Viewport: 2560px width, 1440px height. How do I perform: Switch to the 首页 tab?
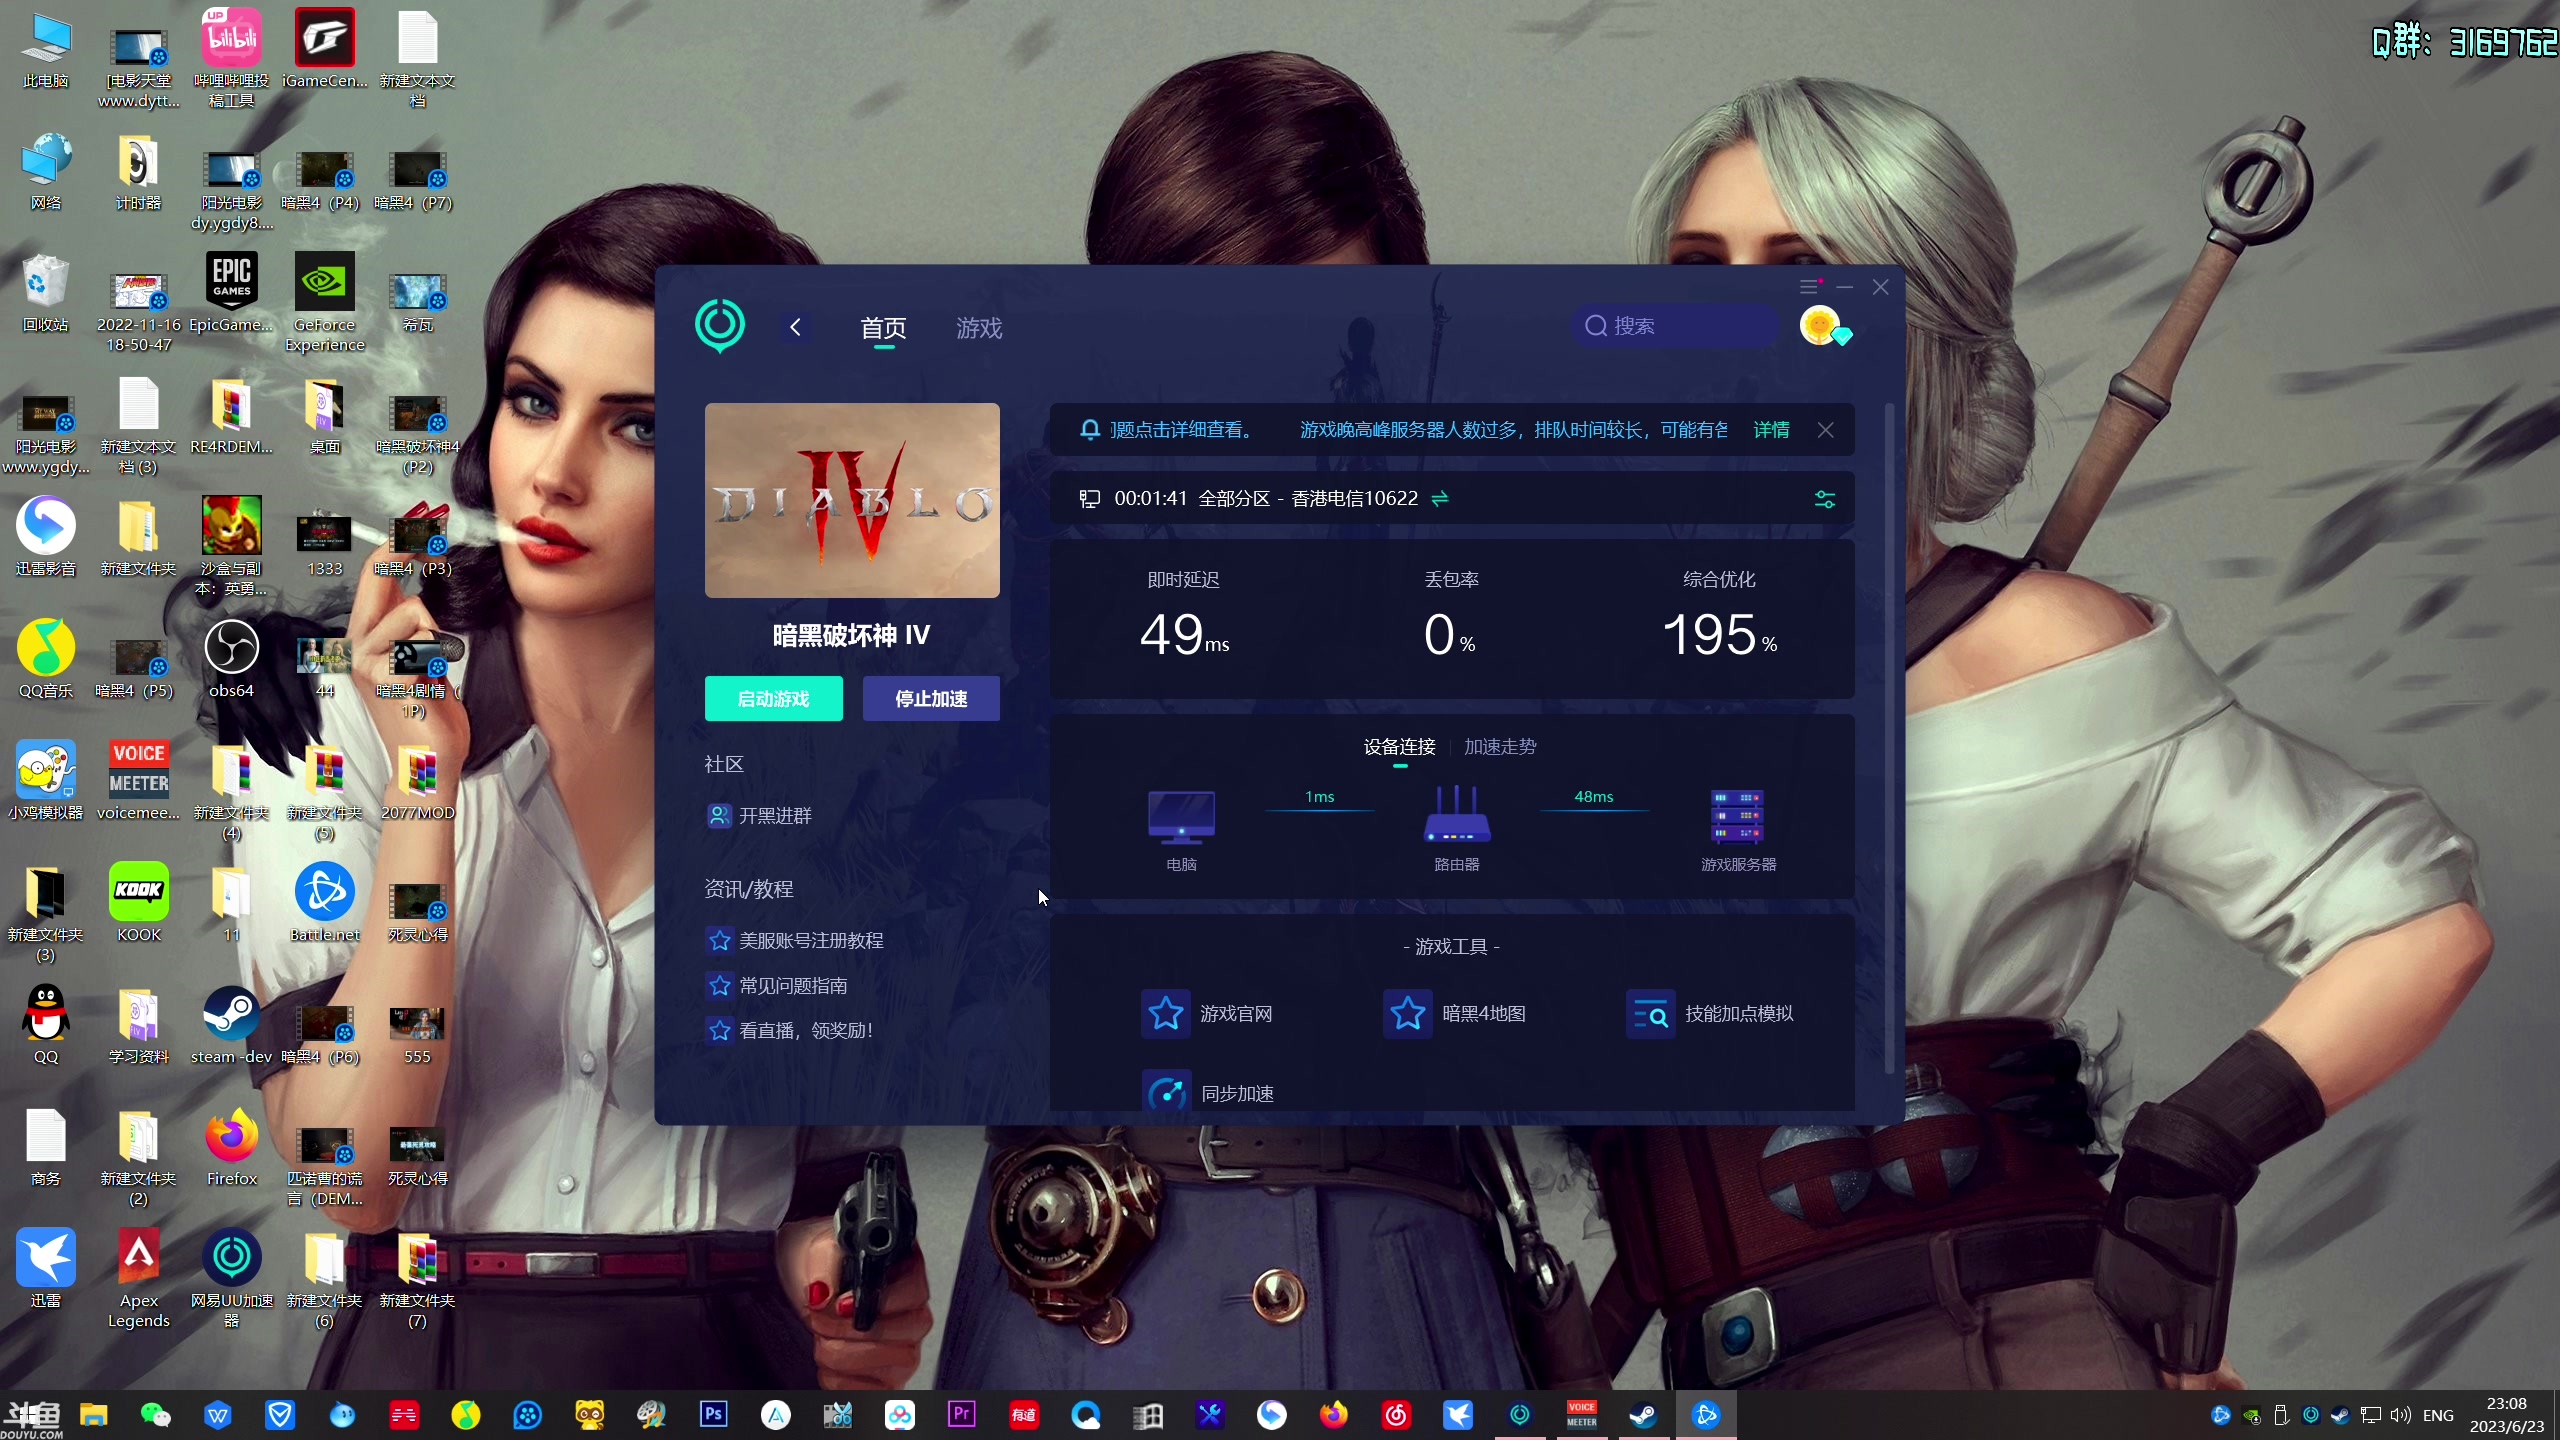click(x=883, y=328)
